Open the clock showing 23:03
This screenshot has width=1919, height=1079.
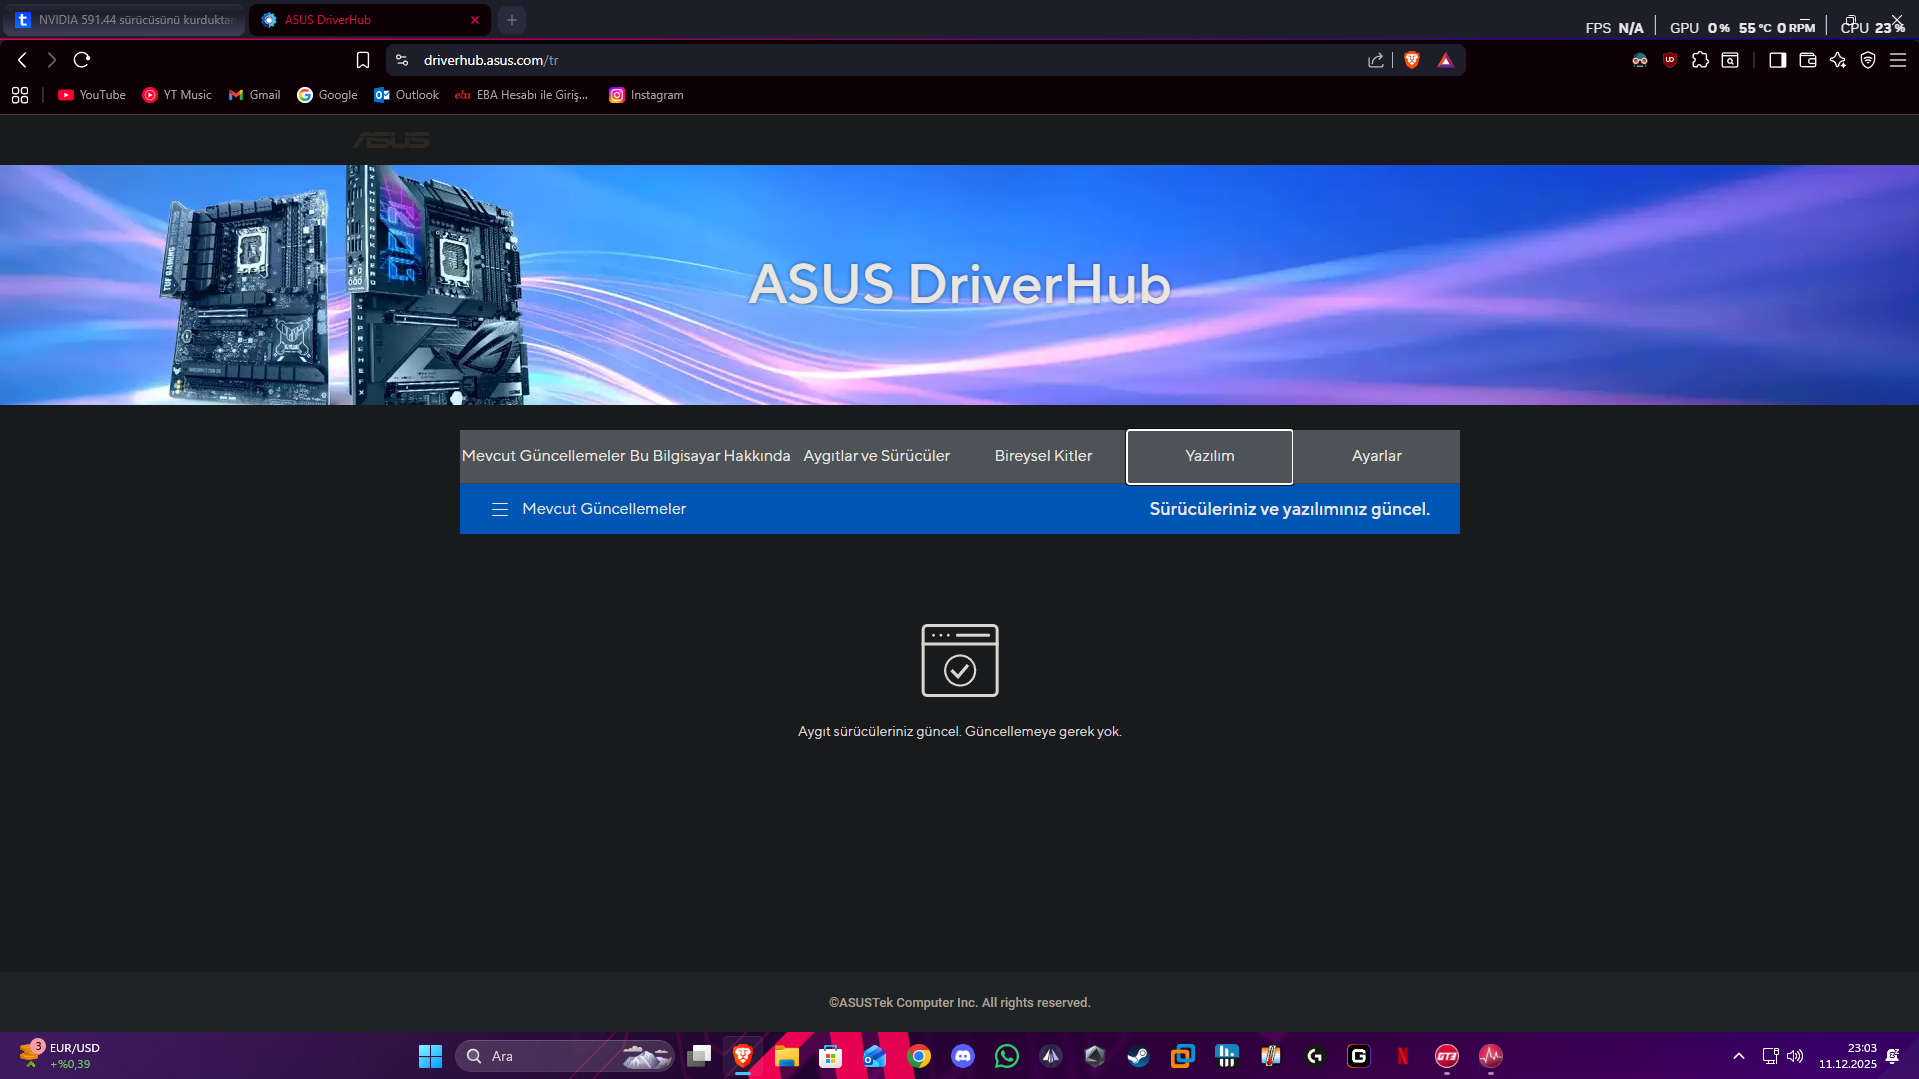tap(1848, 1056)
